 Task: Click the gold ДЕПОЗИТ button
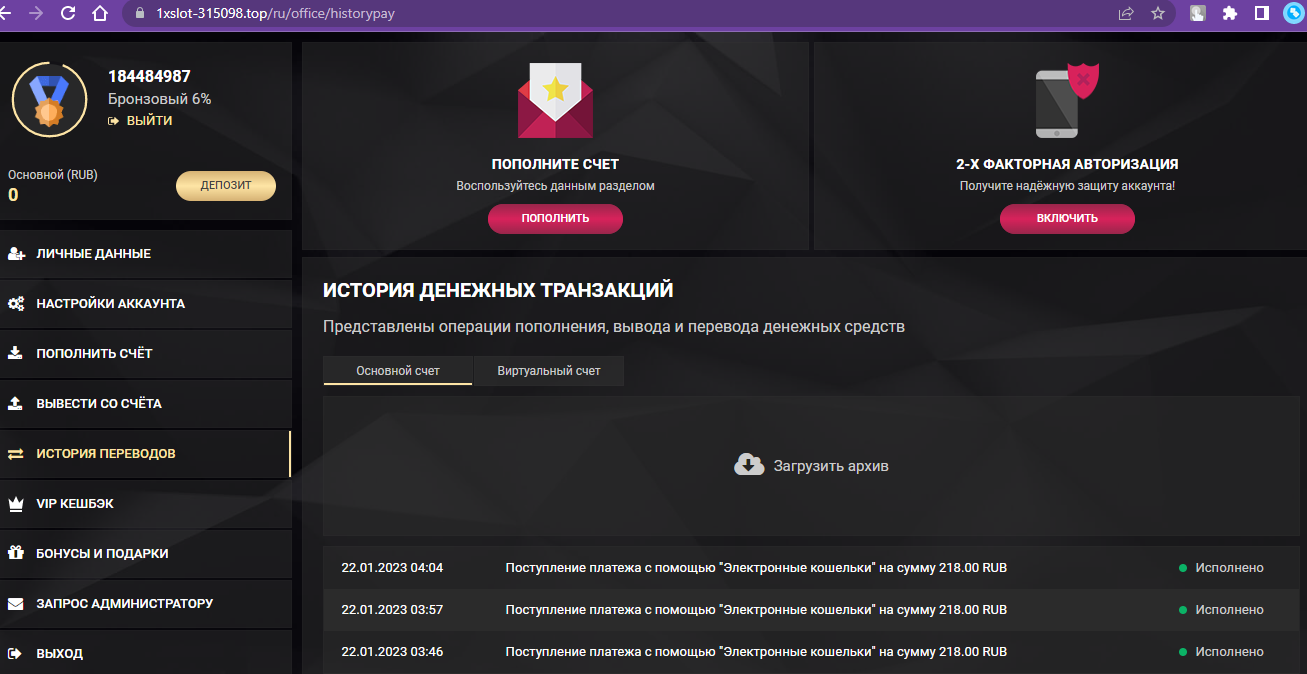[x=226, y=186]
